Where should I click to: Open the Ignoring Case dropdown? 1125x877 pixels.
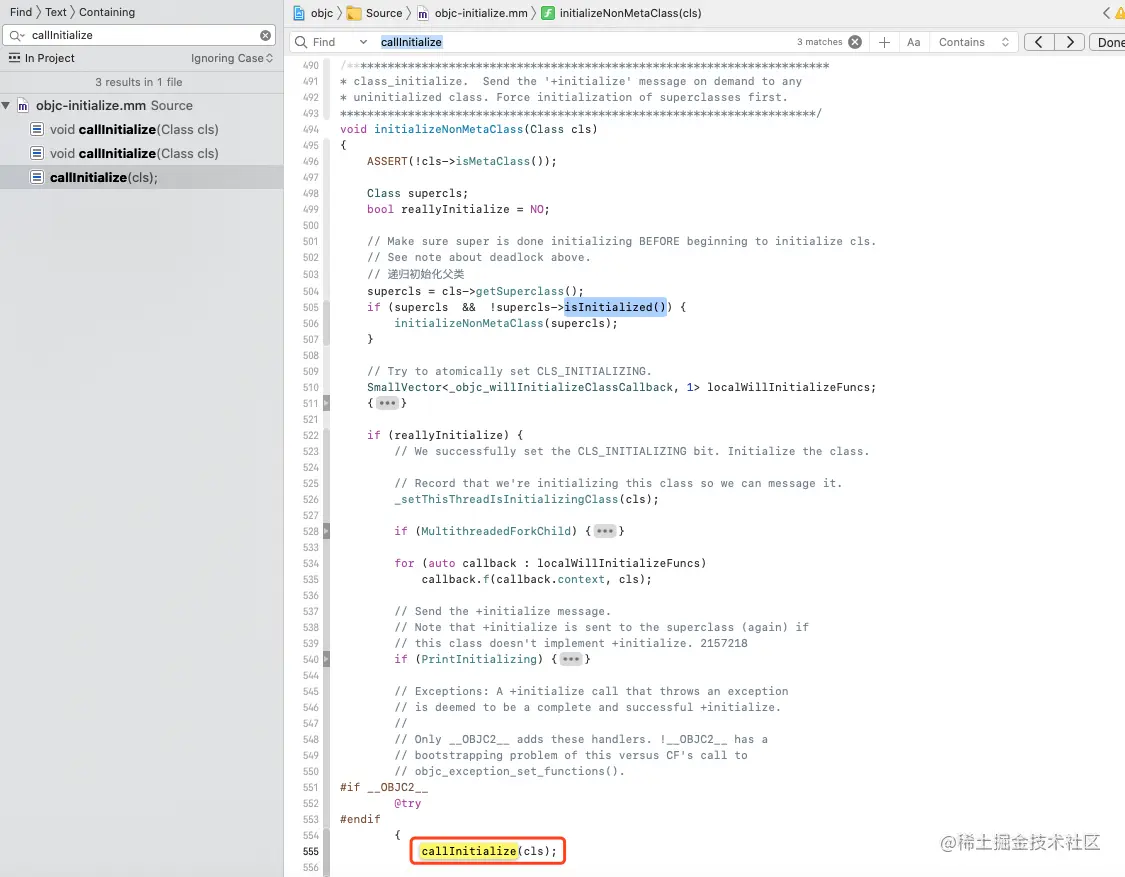232,58
